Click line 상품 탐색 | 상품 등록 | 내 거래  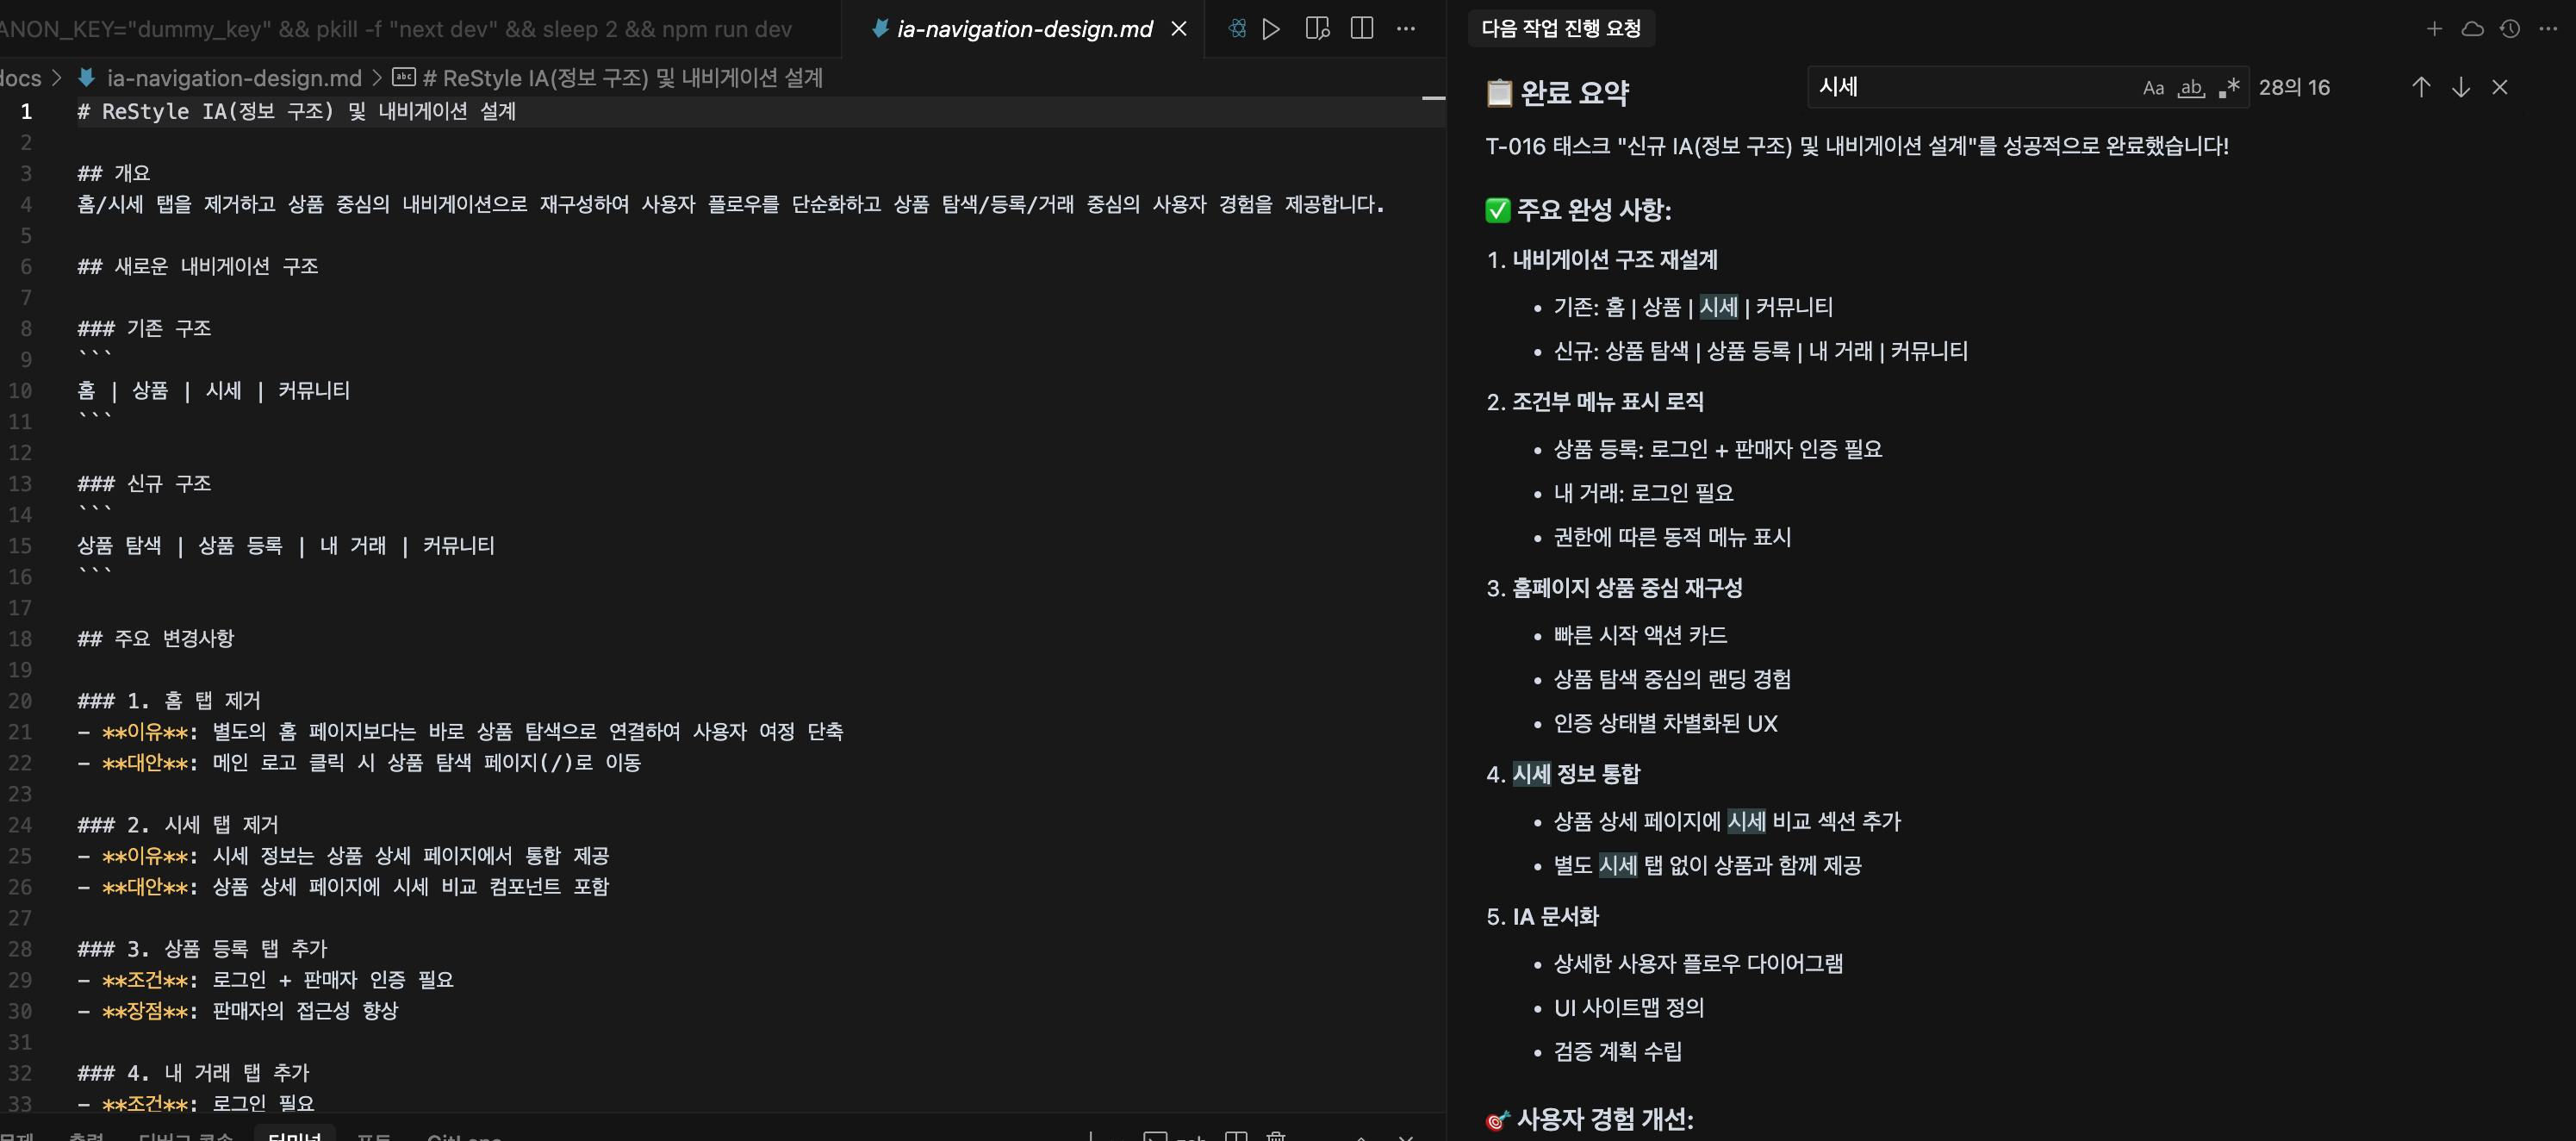[286, 545]
